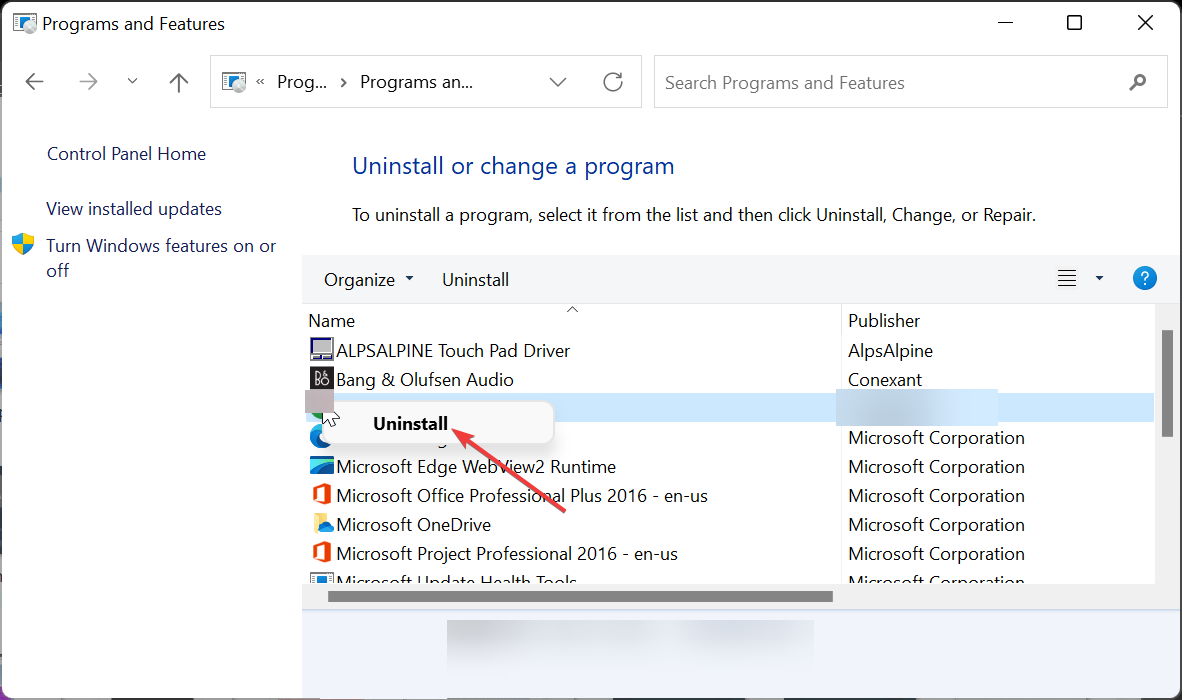
Task: Open the View installed updates link
Action: (133, 208)
